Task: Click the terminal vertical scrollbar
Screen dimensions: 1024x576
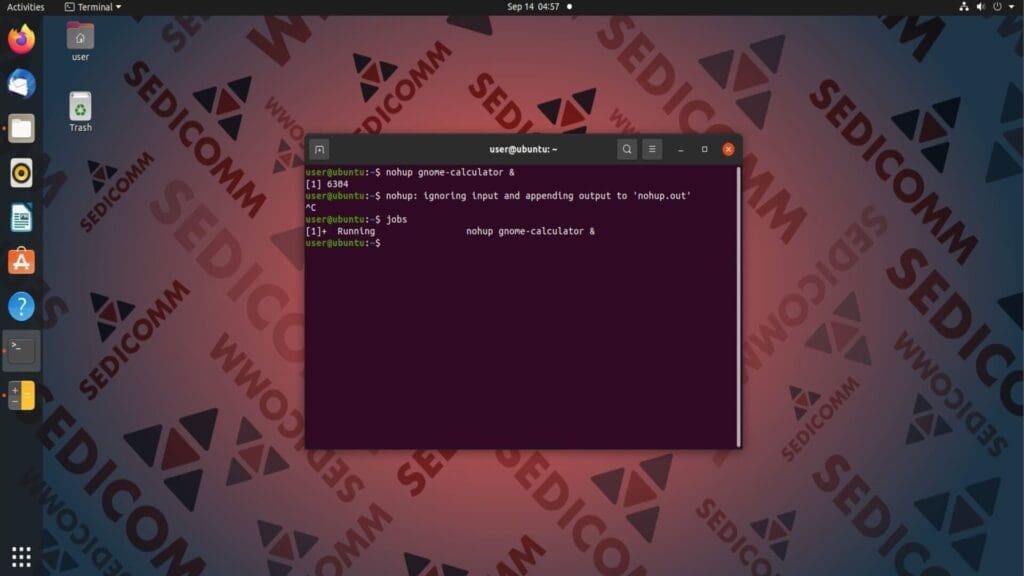Action: [x=739, y=306]
